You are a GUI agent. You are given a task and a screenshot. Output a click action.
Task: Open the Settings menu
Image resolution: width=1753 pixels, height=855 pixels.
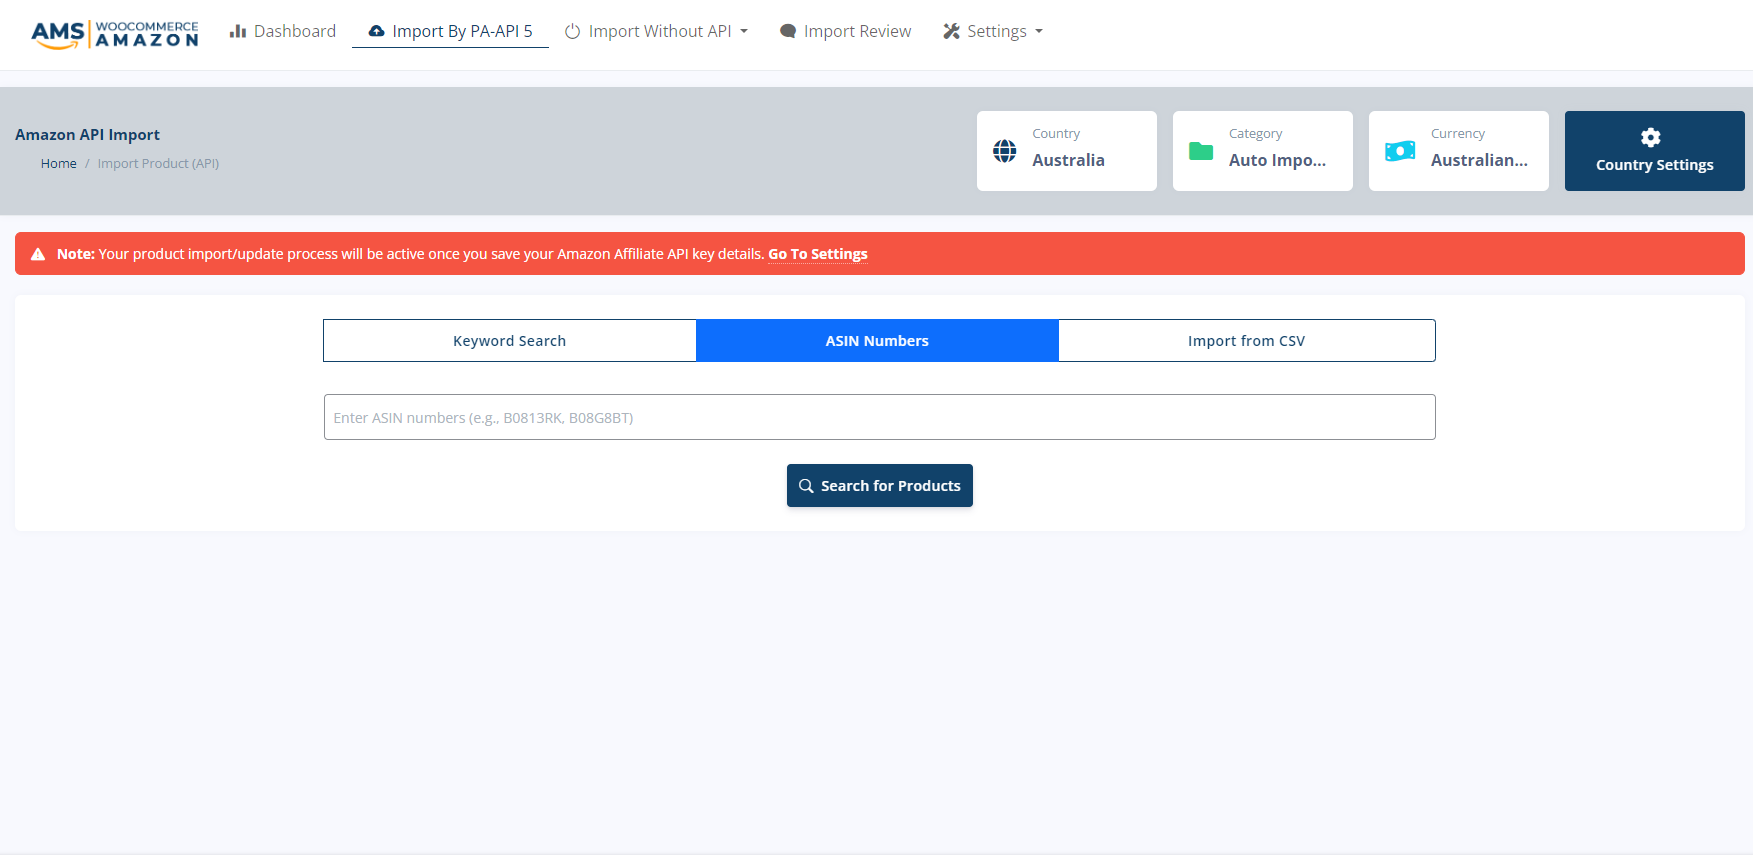click(993, 32)
